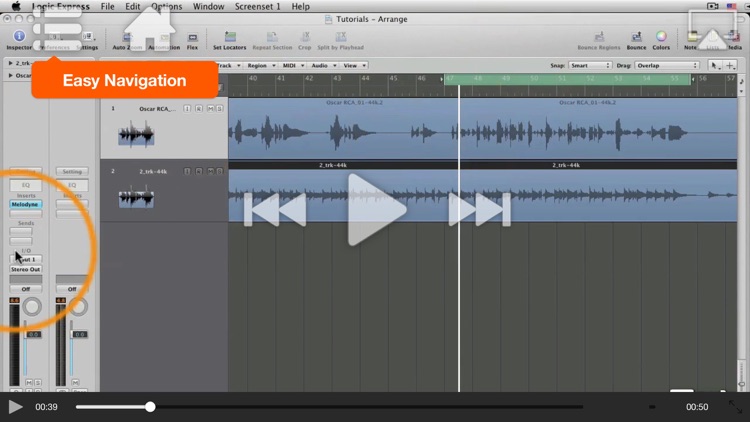Open the Options menu
The width and height of the screenshot is (750, 422).
pos(166,6)
